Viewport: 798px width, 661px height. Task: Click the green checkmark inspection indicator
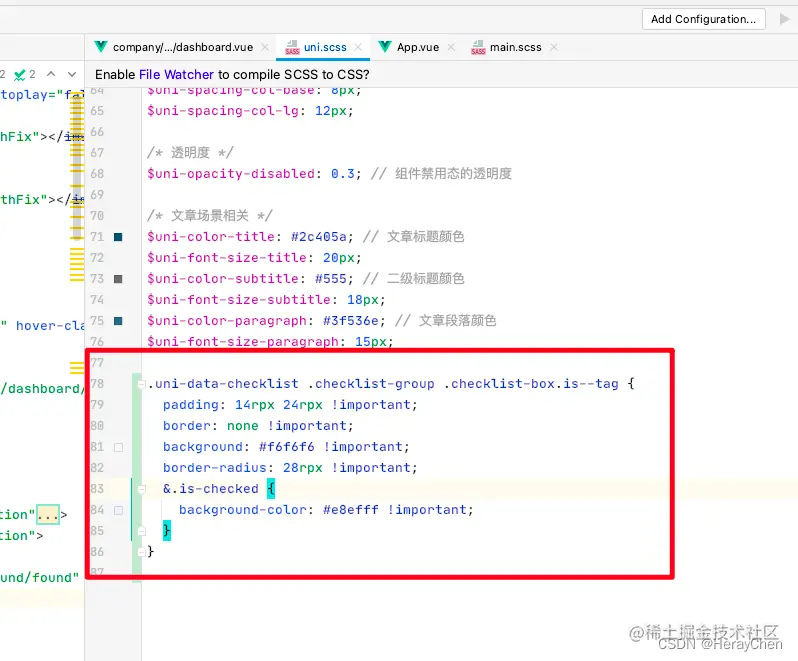pyautogui.click(x=19, y=75)
